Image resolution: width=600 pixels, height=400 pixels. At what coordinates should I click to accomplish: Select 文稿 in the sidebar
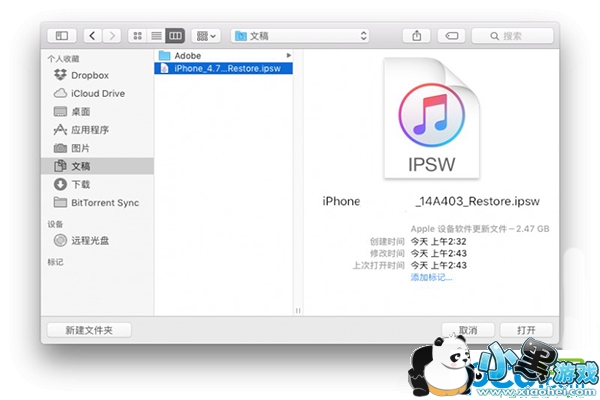(97, 166)
